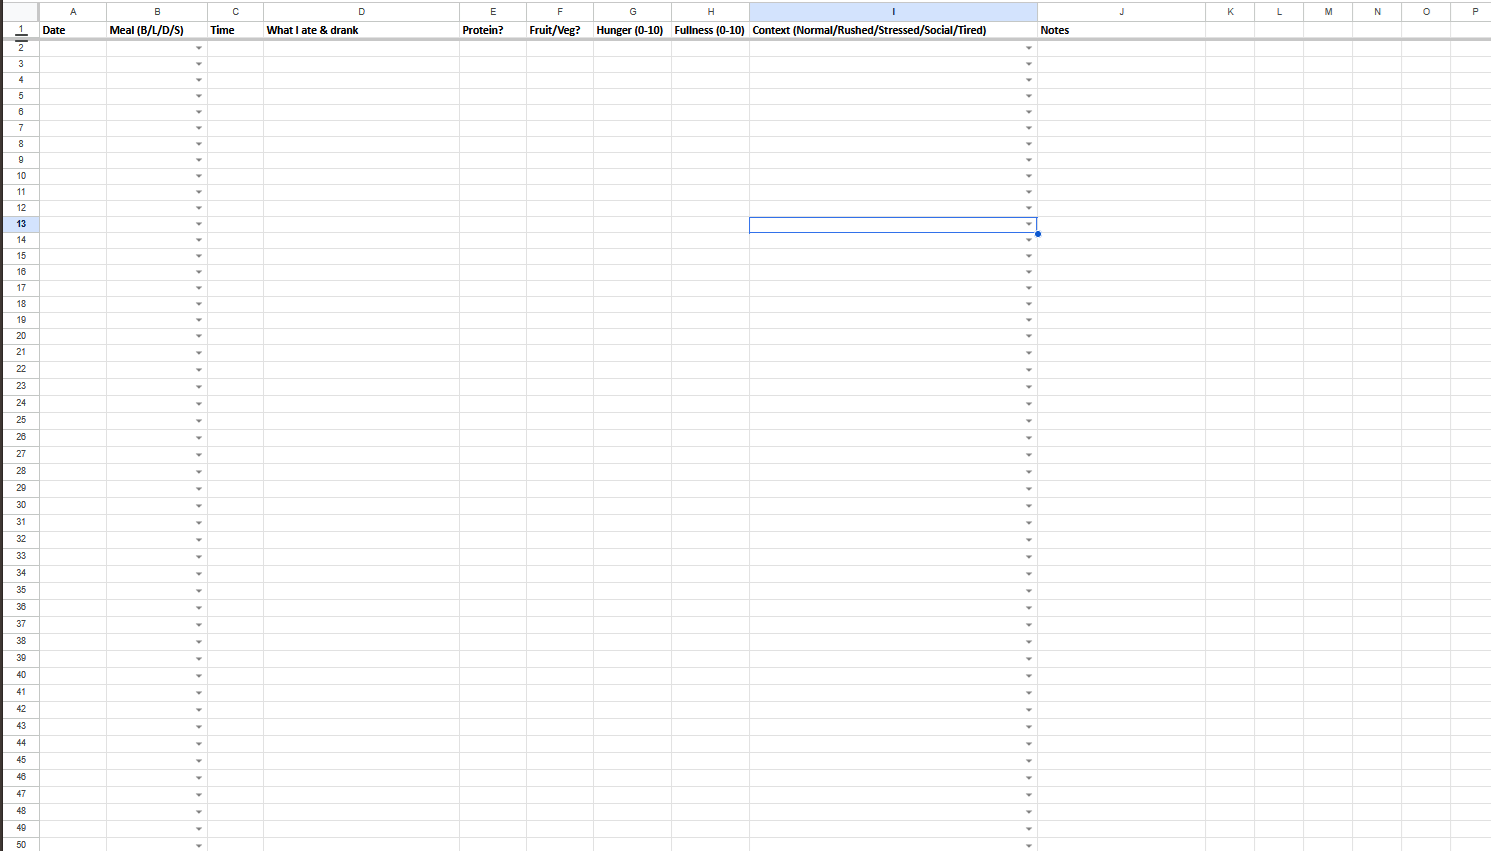Select the column G header
Screen dimensions: 1491x851
point(633,11)
